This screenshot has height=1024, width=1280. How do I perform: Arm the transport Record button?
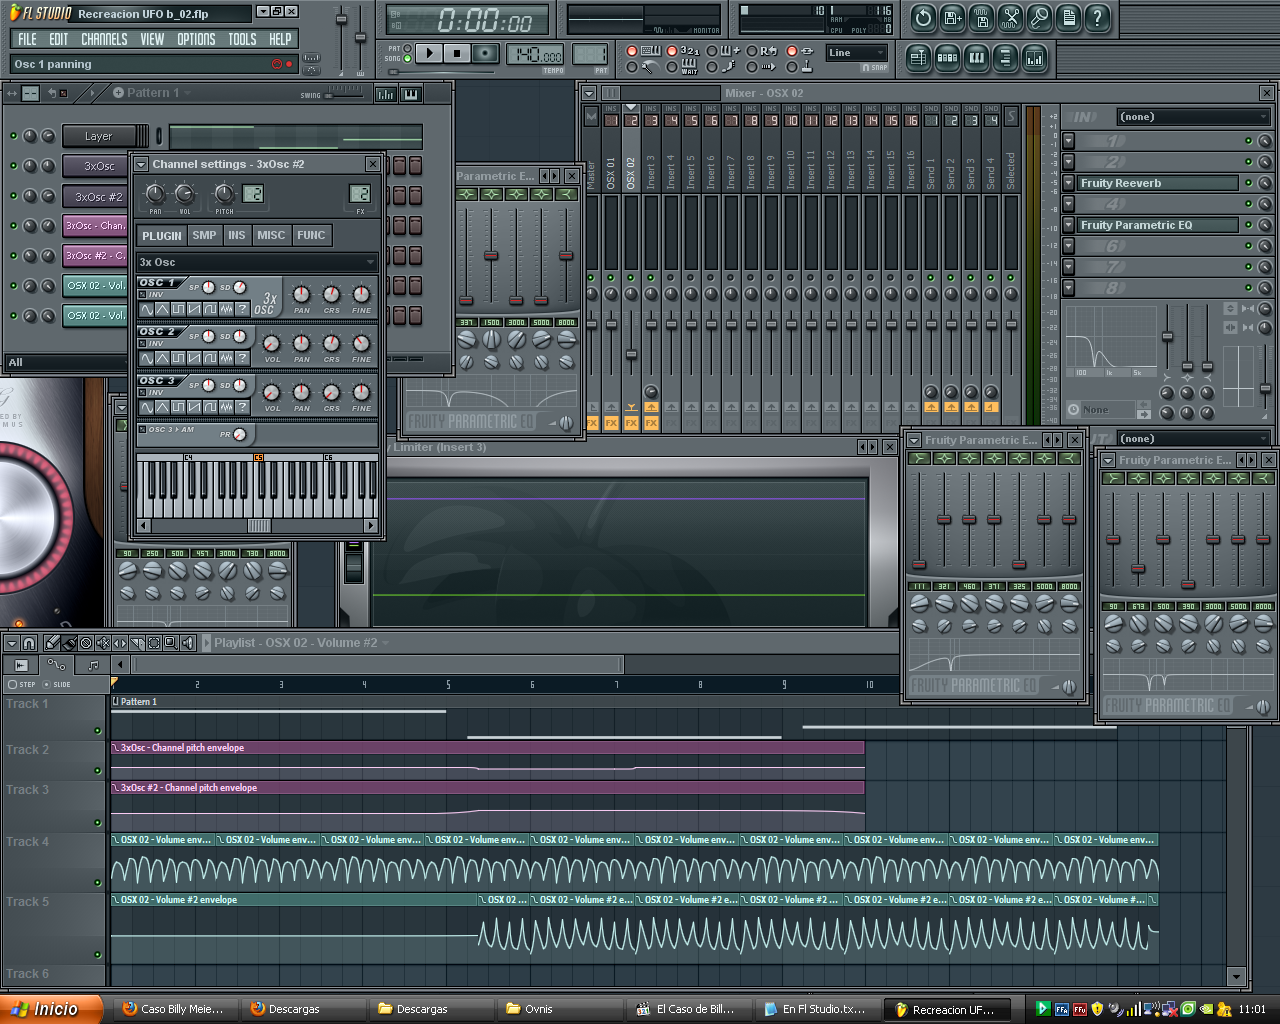pos(486,53)
